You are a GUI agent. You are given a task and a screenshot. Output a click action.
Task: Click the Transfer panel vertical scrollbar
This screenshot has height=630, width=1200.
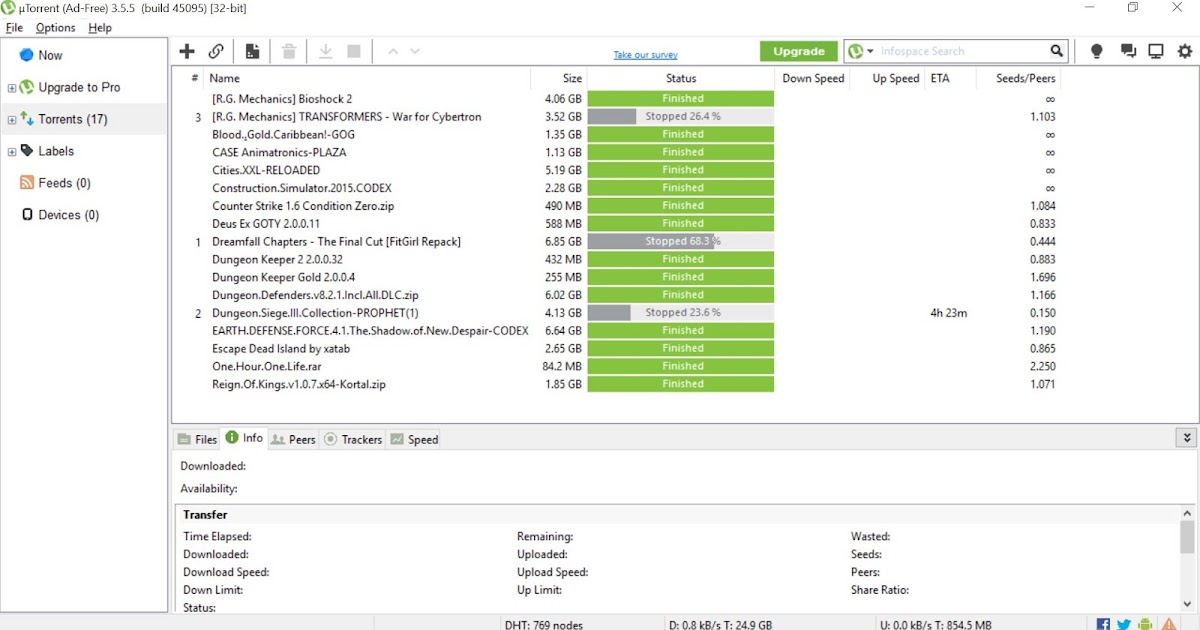[x=1187, y=559]
